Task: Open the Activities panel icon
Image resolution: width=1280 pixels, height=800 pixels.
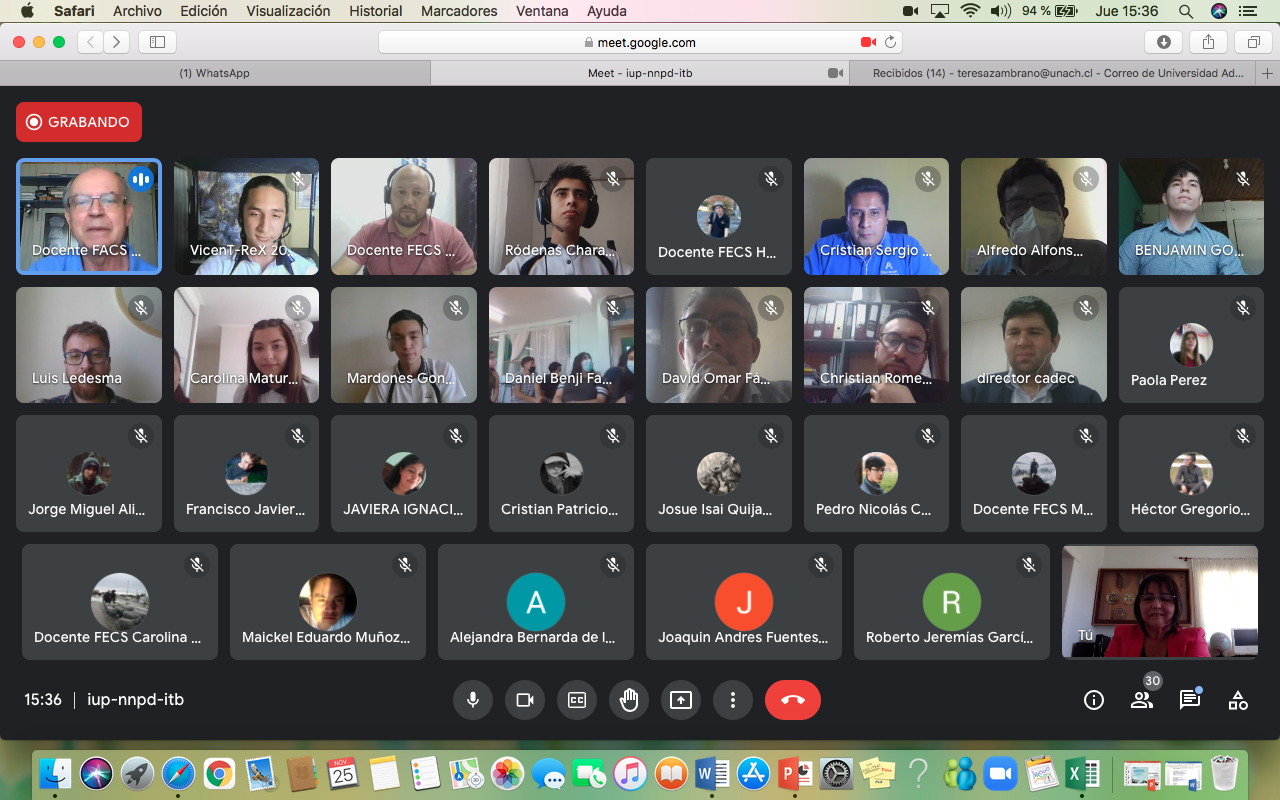Action: (x=1237, y=700)
